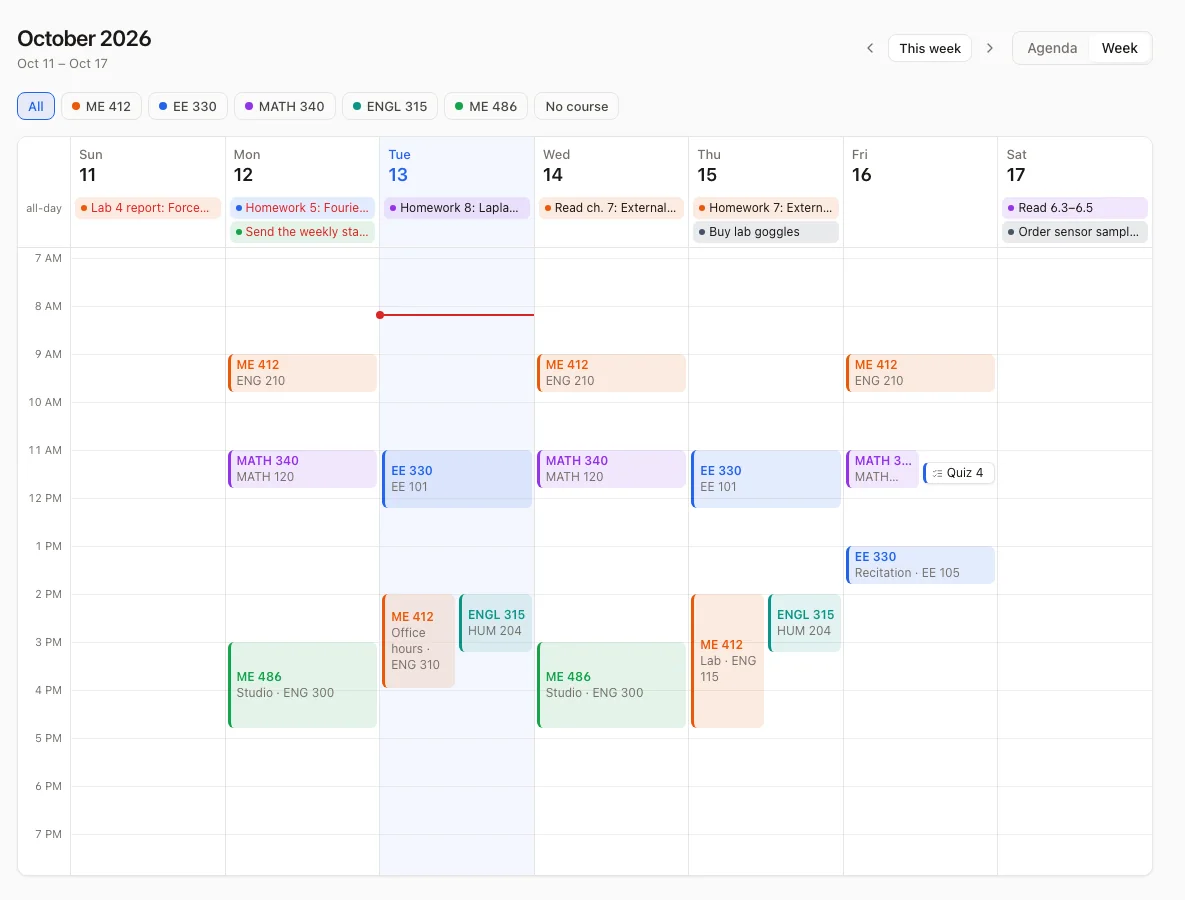Filter by ENGL 315 course chip
This screenshot has width=1185, height=900.
click(x=390, y=107)
